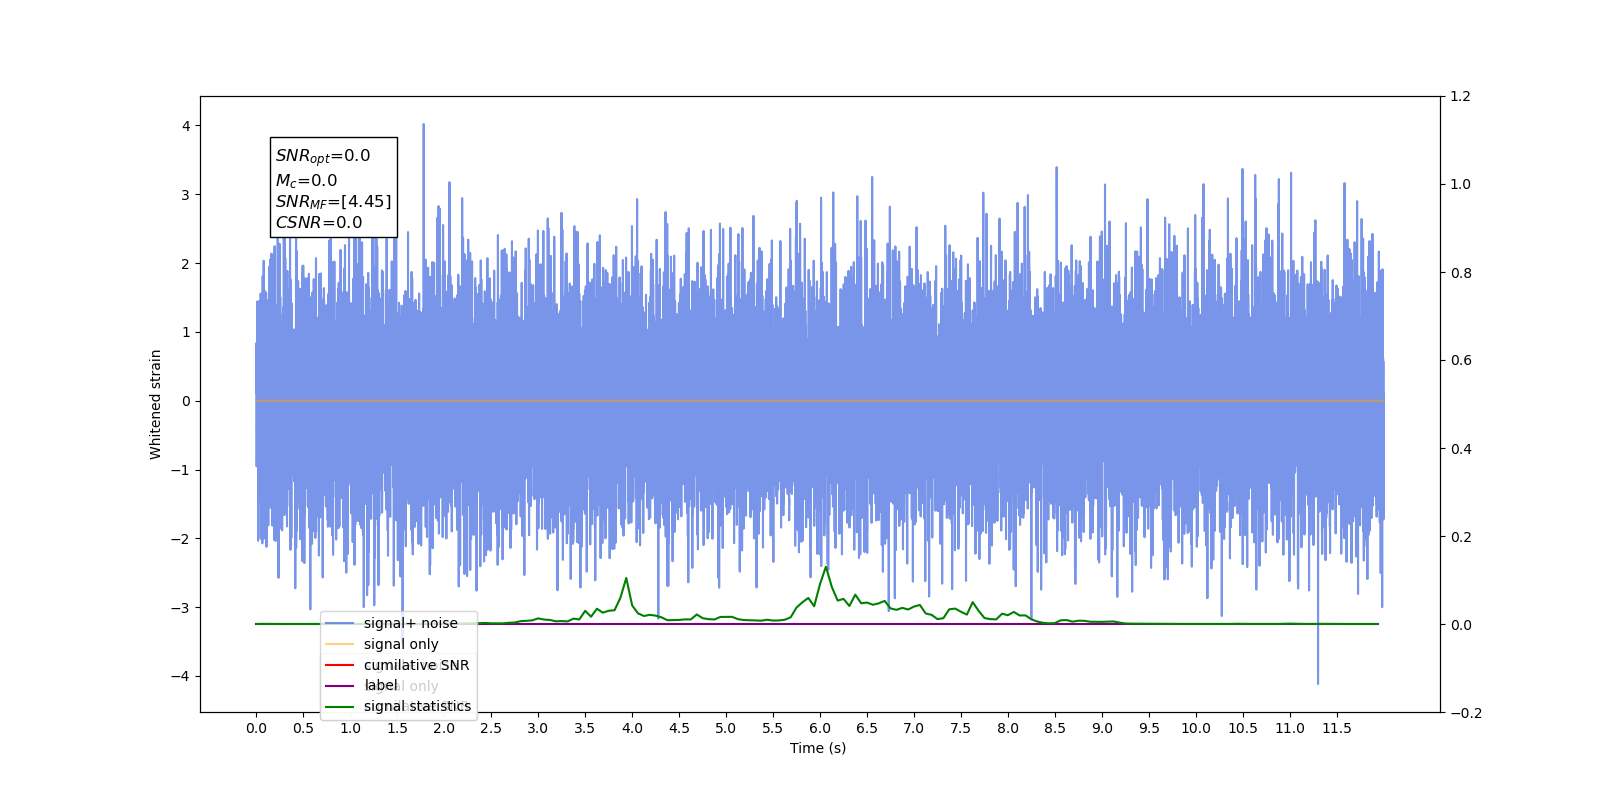Image resolution: width=1600 pixels, height=800 pixels.
Task: Click the x-axis tick label 2.5
Action: [x=491, y=728]
